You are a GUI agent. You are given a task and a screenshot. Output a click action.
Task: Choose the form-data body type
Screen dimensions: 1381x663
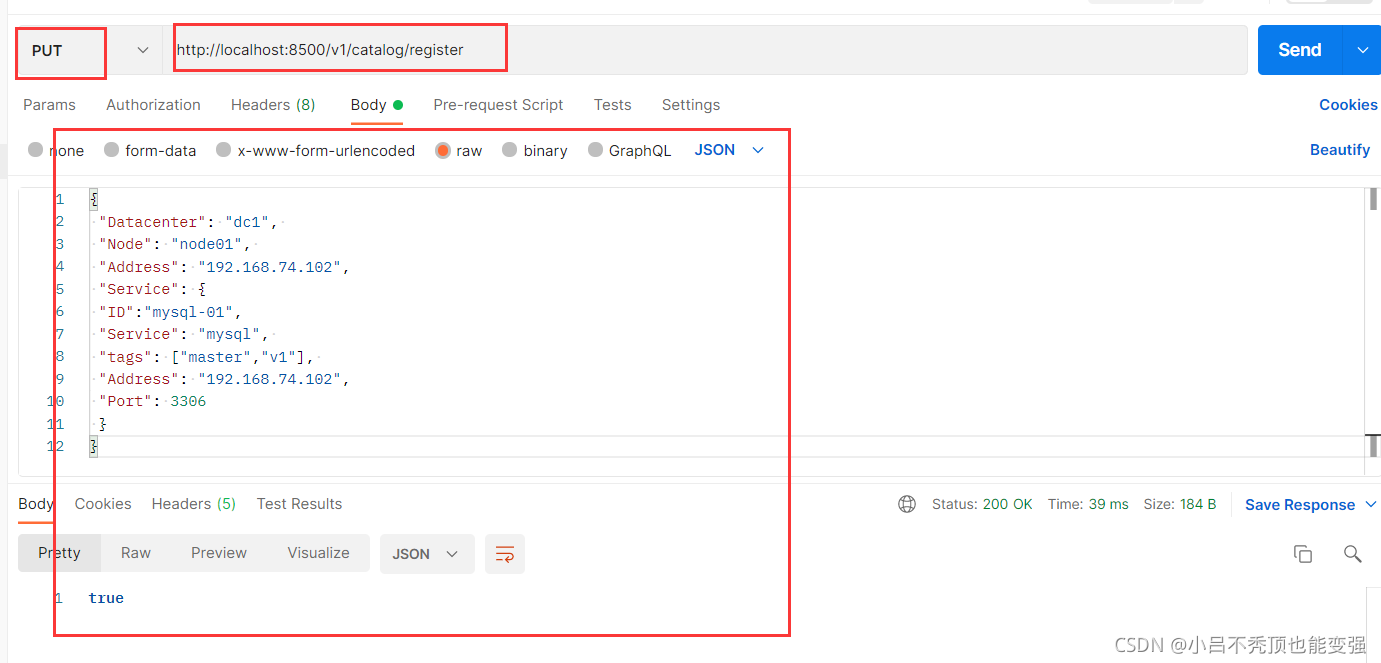150,150
